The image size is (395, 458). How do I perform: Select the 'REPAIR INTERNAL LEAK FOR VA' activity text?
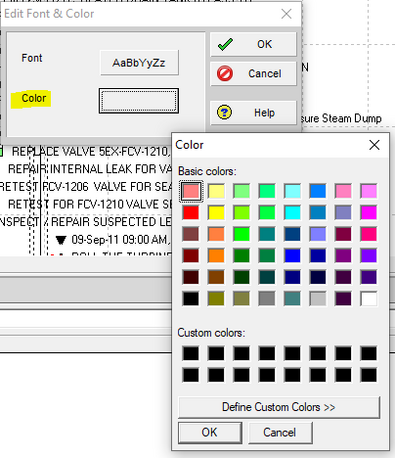point(90,169)
